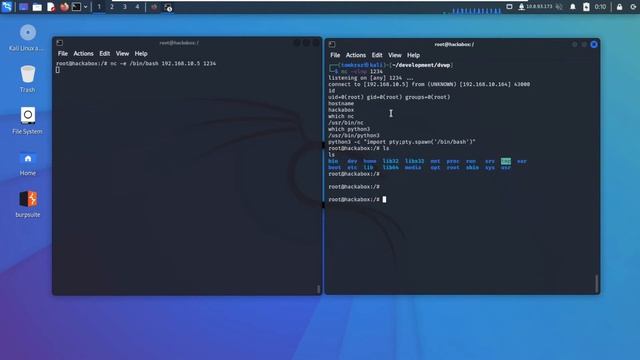Click the battery power tray icon

[586, 7]
